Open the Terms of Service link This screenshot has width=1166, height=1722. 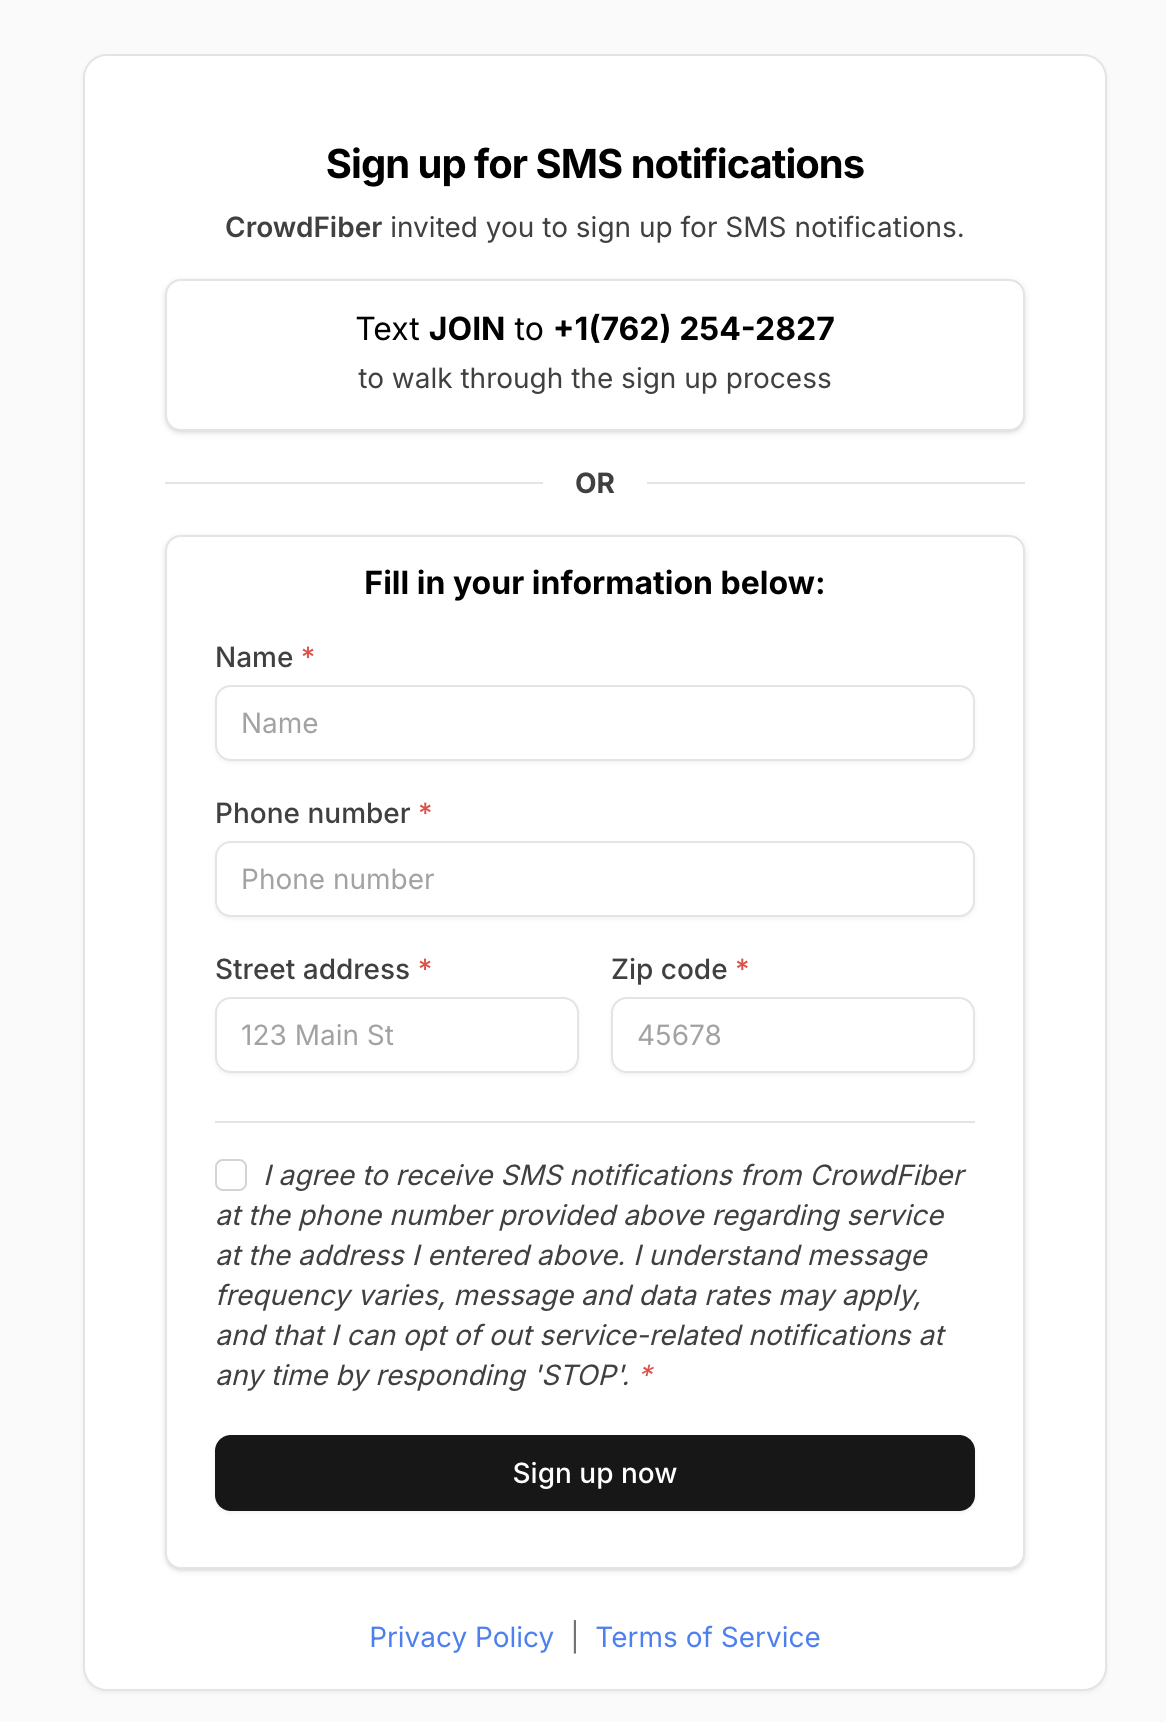(708, 1637)
